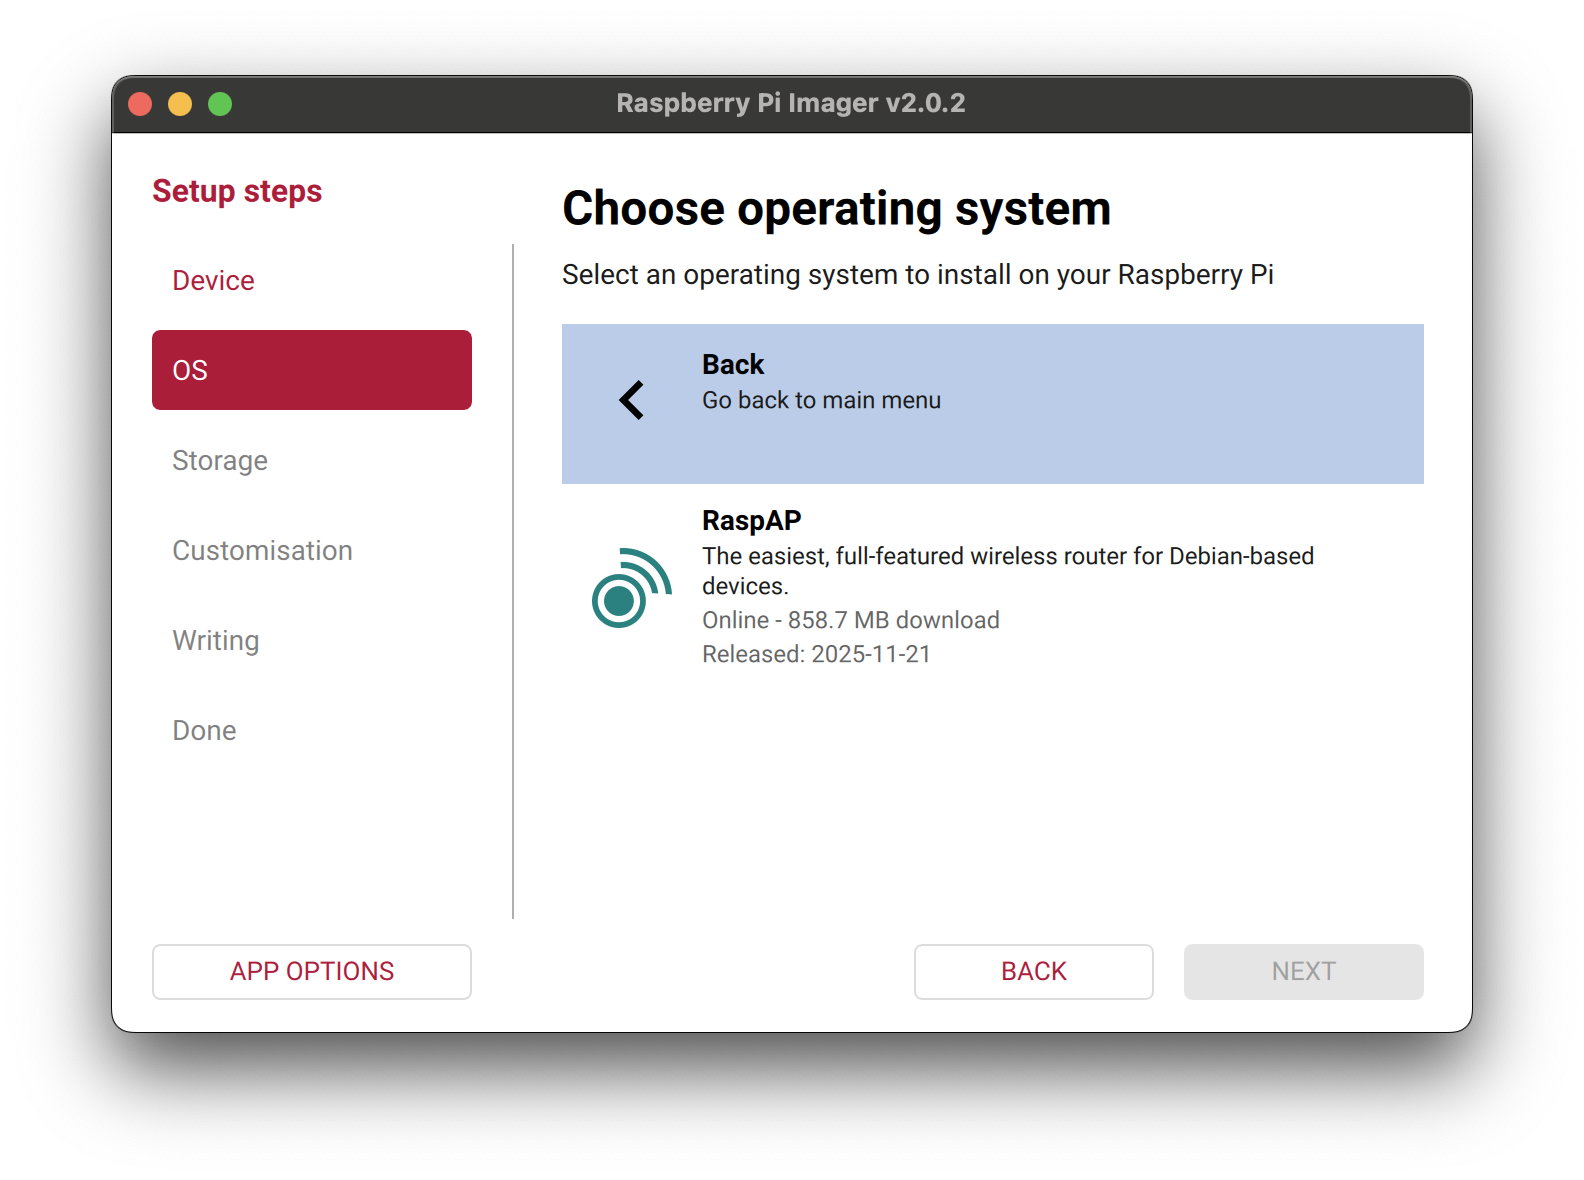The height and width of the screenshot is (1180, 1584).
Task: Click the "Raspberry Pi Imager v2.0.2" title bar
Action: click(x=790, y=104)
